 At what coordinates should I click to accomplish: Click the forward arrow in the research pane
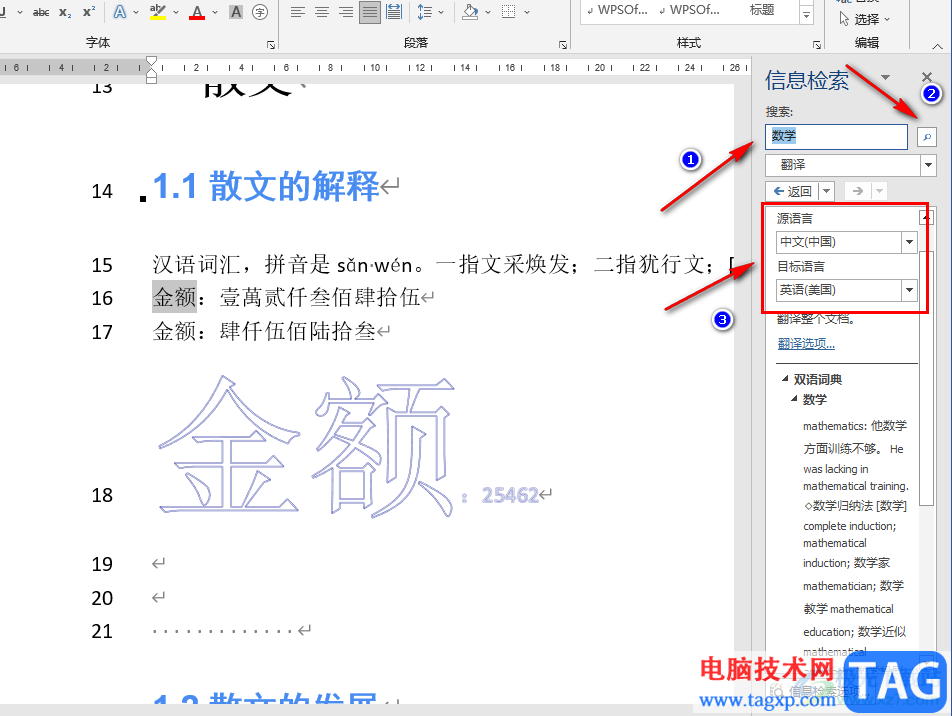pos(857,191)
